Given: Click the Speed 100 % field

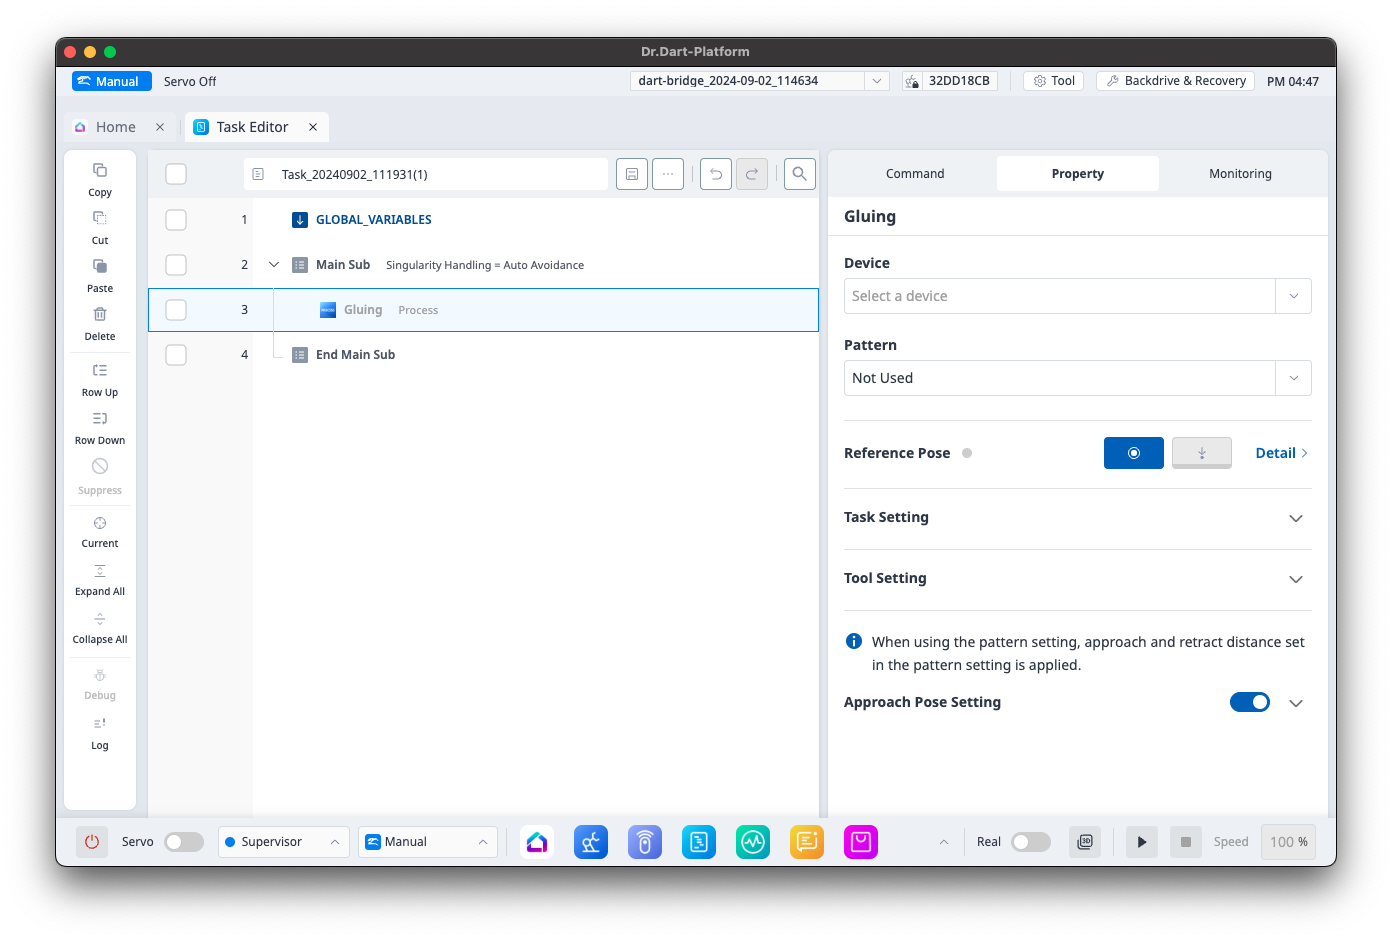Looking at the screenshot, I should tap(1287, 842).
